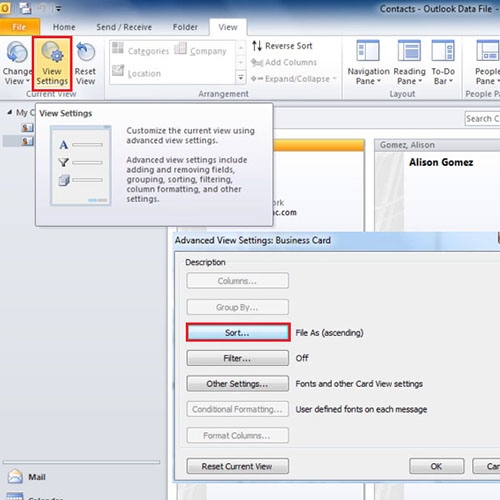500x500 pixels.
Task: Open Calendar in navigation pane
Action: click(35, 496)
